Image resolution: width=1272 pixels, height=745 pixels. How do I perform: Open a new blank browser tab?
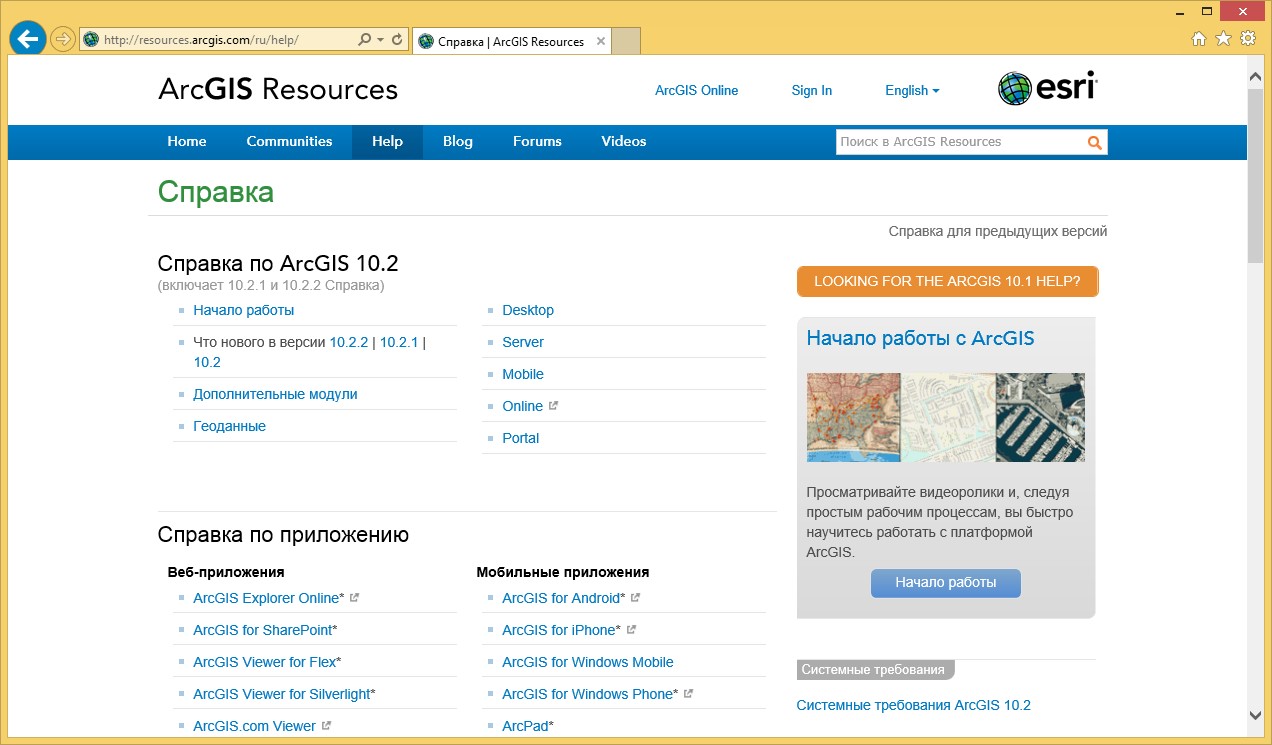point(625,41)
